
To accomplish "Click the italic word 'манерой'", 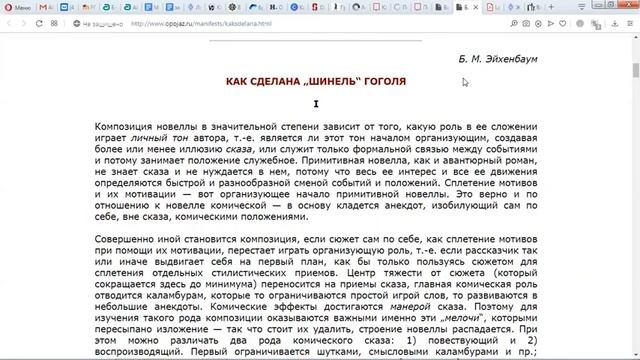I will point(410,307).
